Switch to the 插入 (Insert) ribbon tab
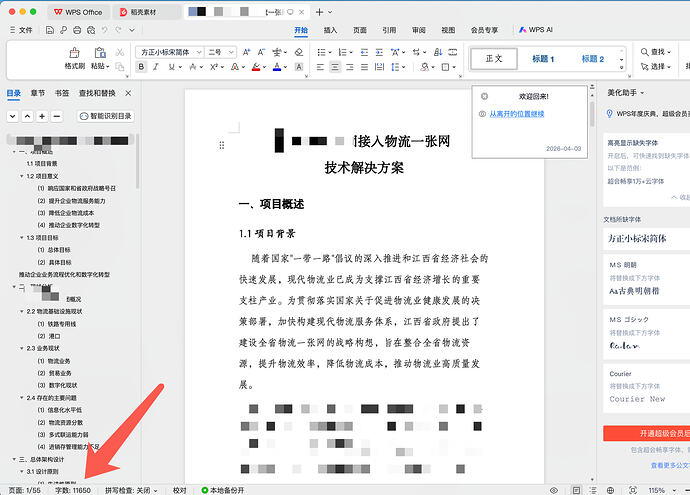This screenshot has width=690, height=495. point(330,30)
